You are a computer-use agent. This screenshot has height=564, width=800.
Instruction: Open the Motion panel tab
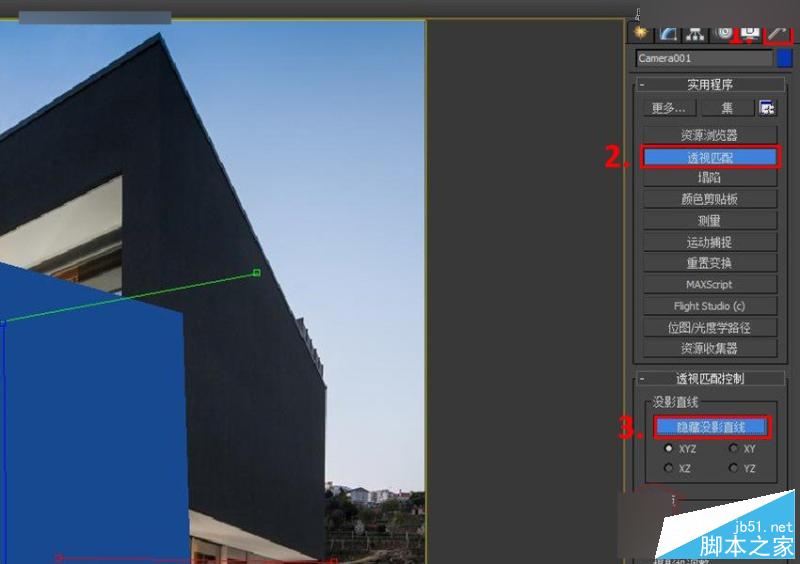point(723,33)
